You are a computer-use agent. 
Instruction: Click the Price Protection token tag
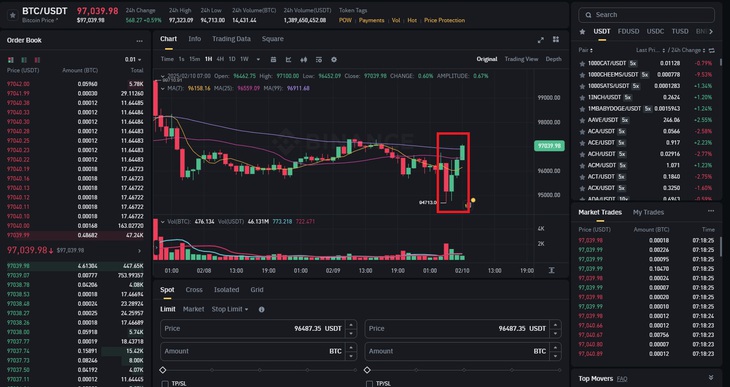coord(444,20)
